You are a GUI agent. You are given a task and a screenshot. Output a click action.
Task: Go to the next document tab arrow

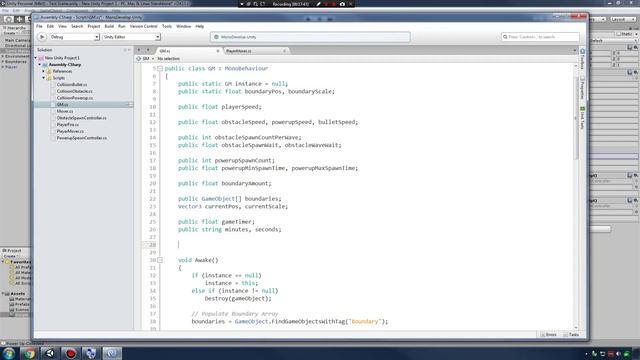[x=148, y=50]
